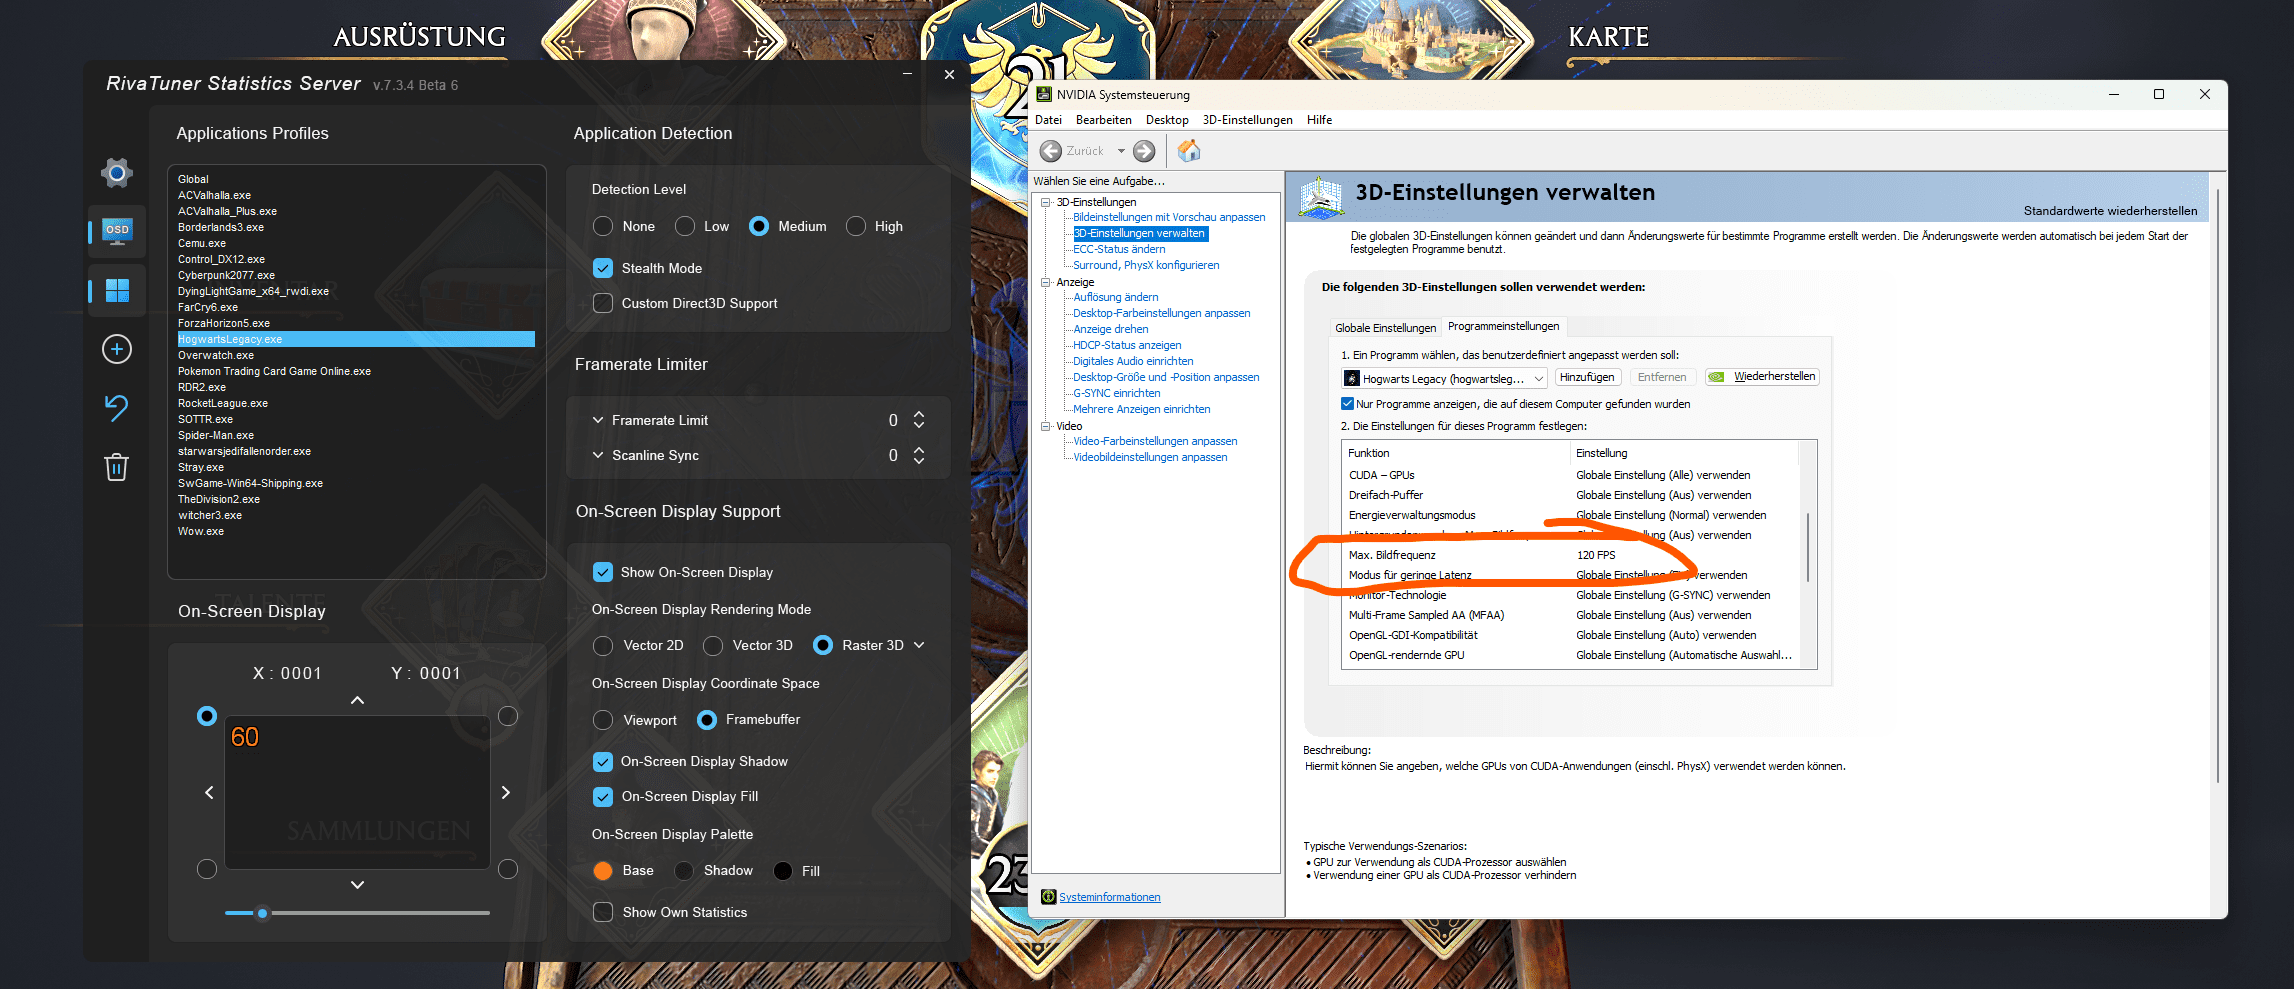Expand Scanline Sync dropdown chevron
Image resolution: width=2294 pixels, height=989 pixels.
click(x=598, y=455)
